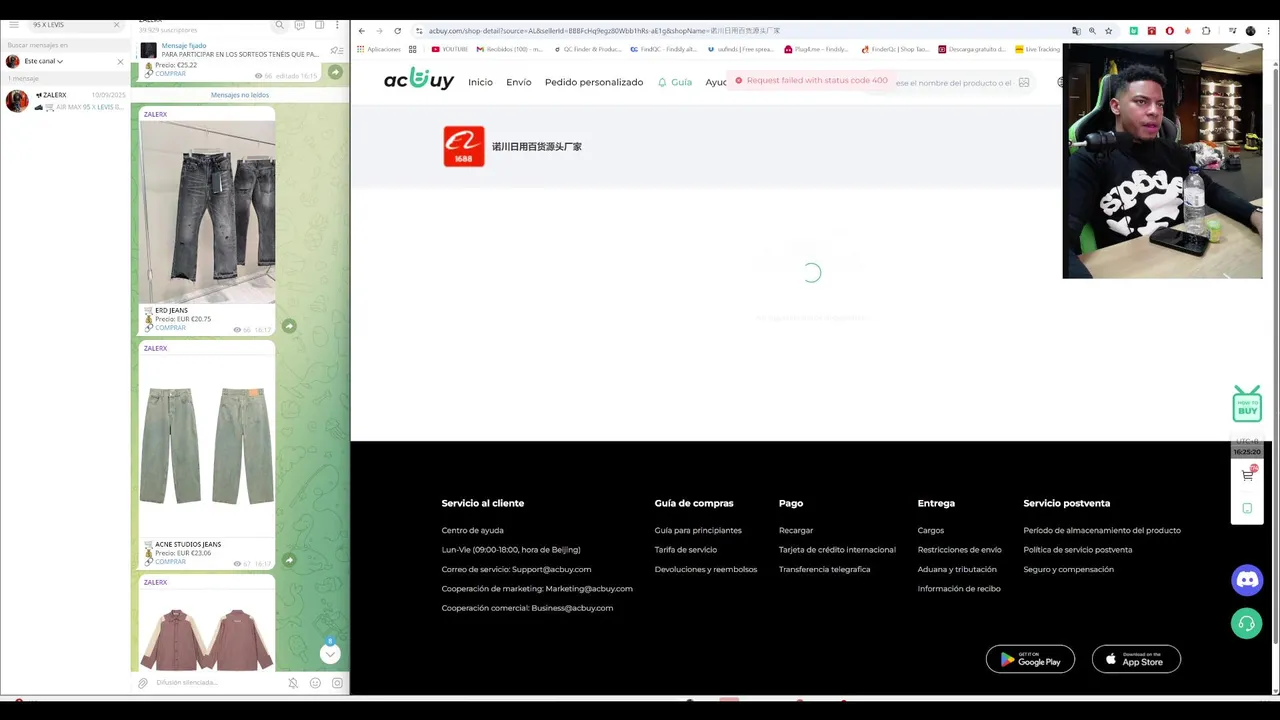Forward the ACNE STUDIOS JEANS post

(289, 560)
